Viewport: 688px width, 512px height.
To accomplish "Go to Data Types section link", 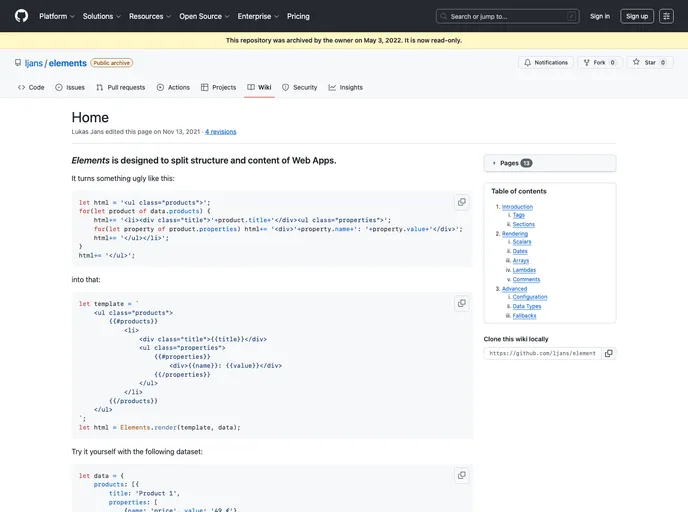I will (527, 306).
